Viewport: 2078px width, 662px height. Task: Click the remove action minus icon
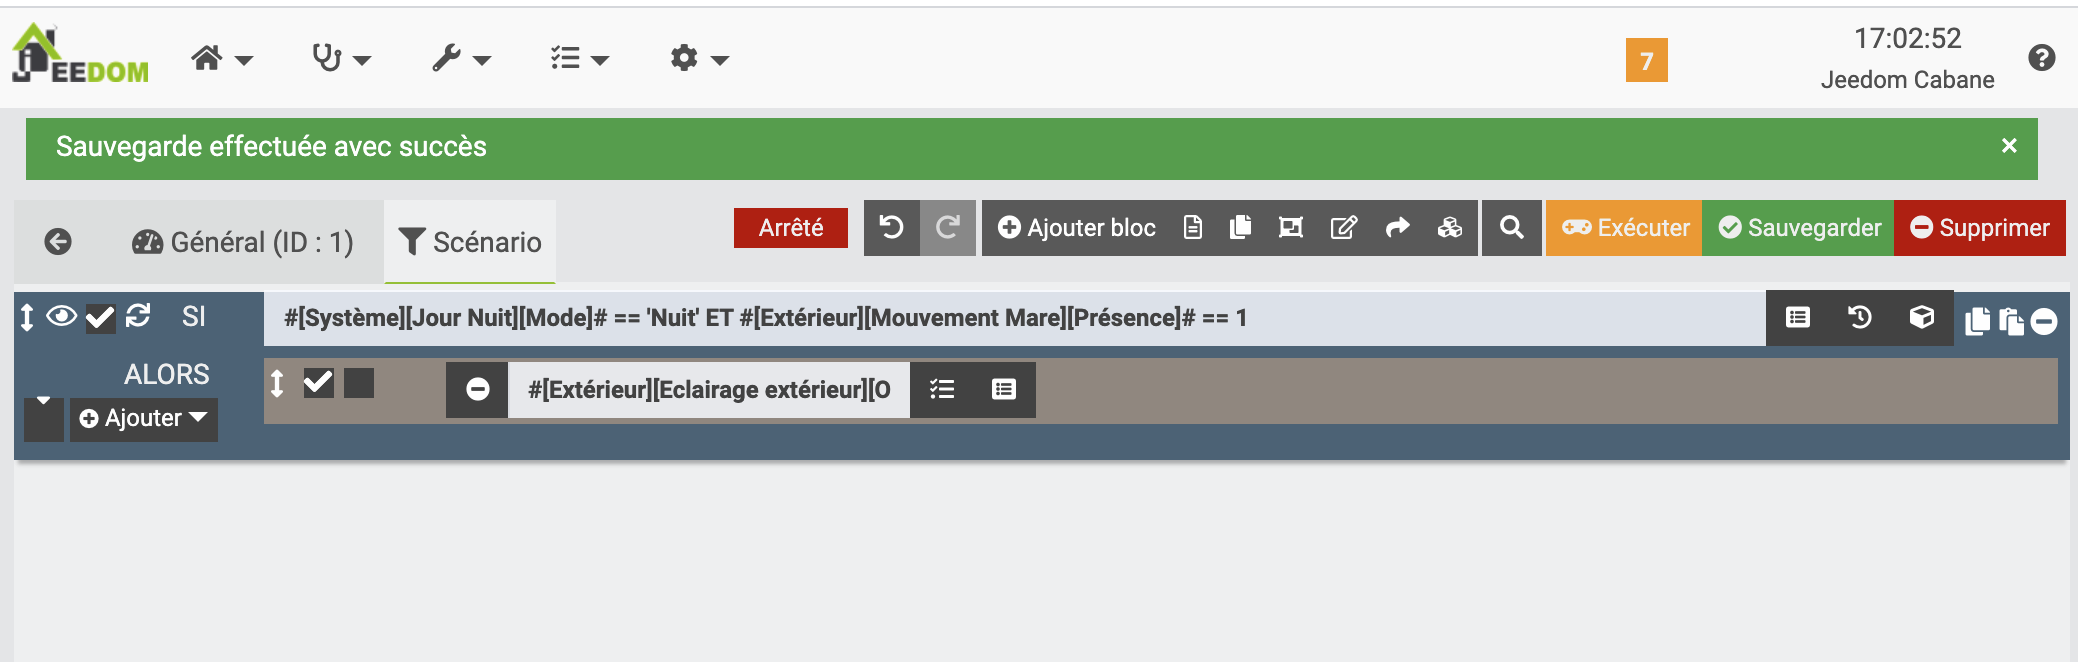tap(478, 389)
